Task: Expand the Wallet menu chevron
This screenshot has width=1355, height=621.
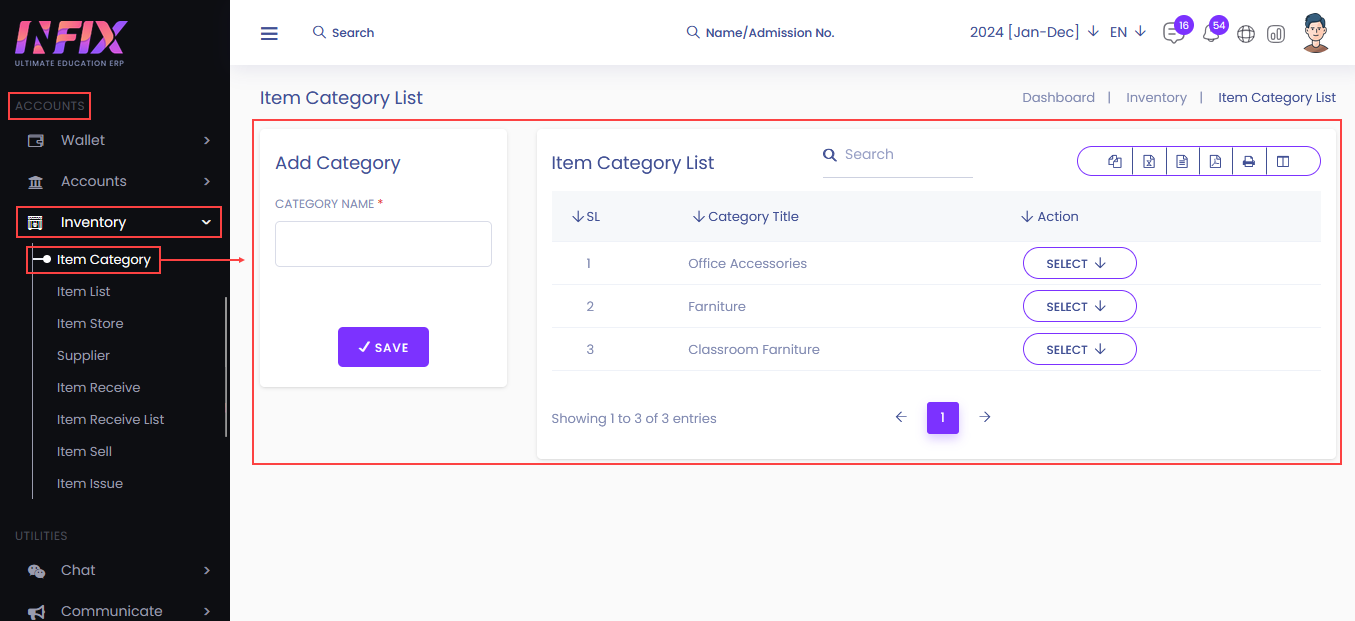Action: [x=207, y=141]
